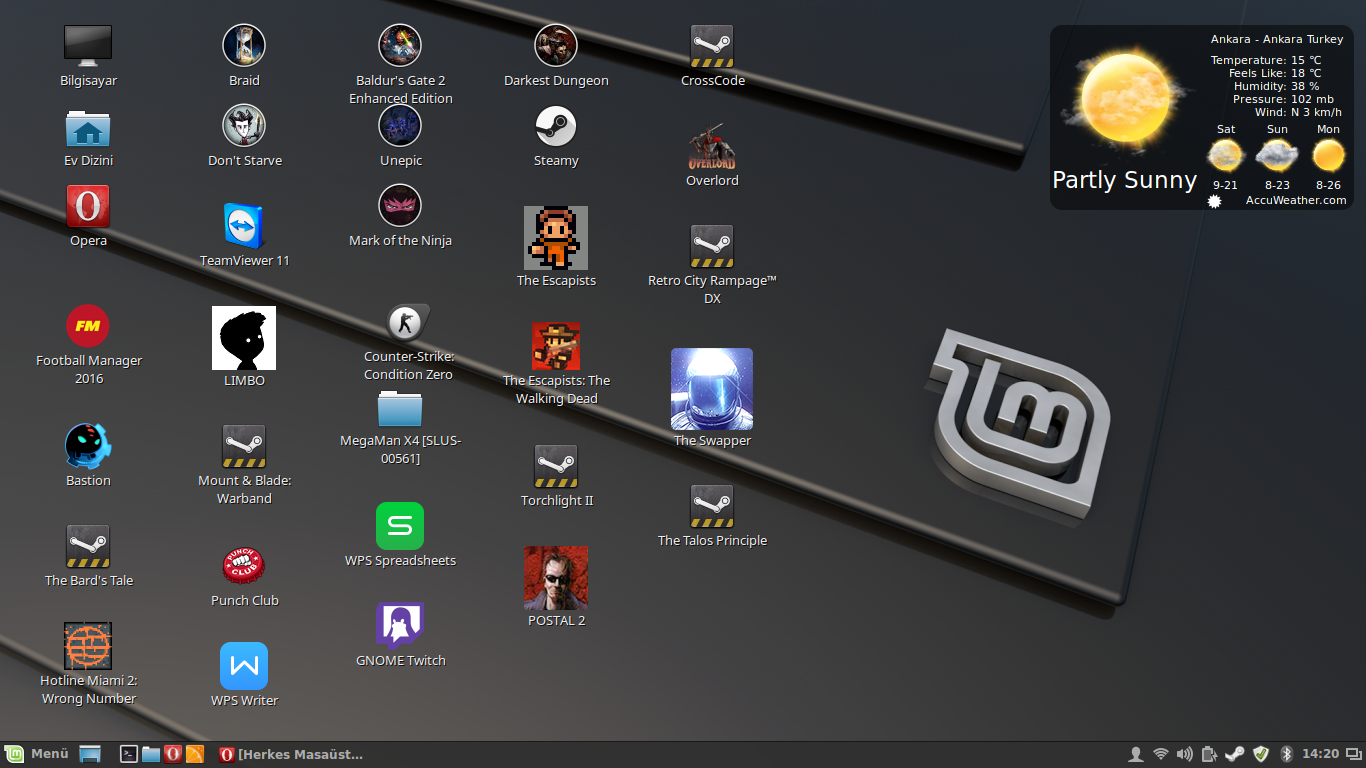Viewport: 1366px width, 768px height.
Task: Launch Opera from the desktop shortcut
Action: point(88,207)
